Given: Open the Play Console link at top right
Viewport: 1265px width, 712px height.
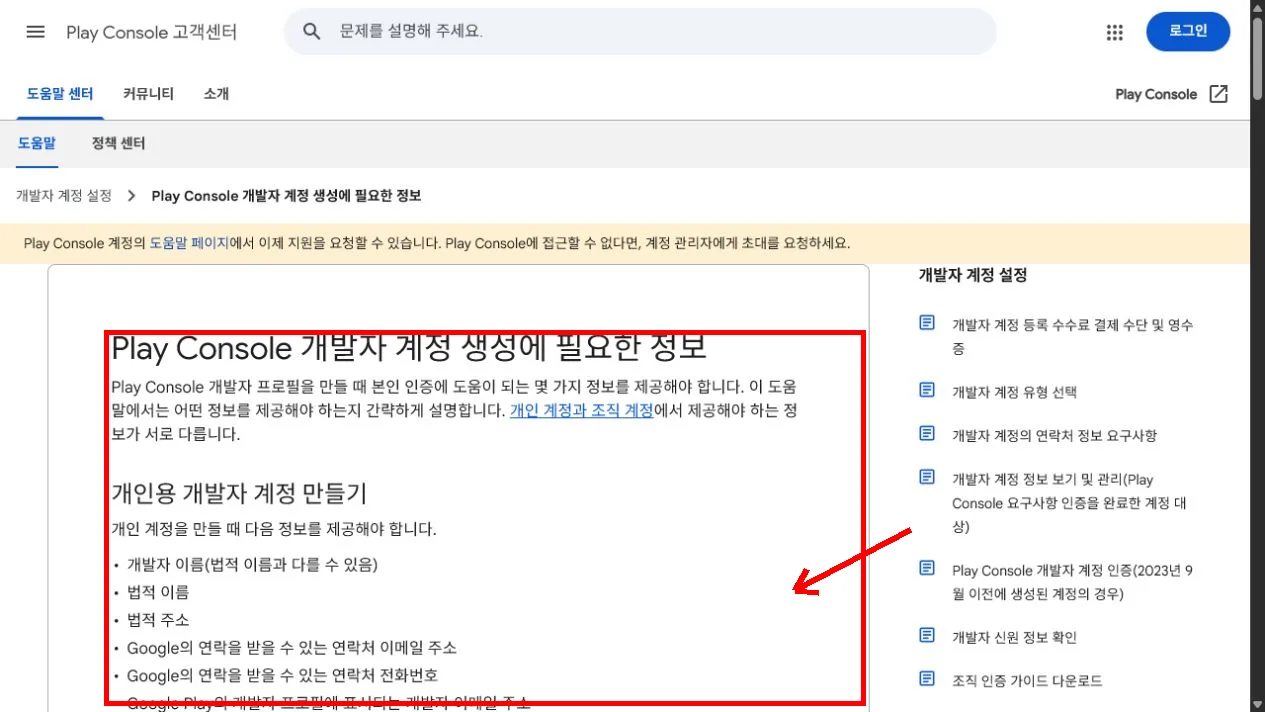Looking at the screenshot, I should click(x=1156, y=94).
